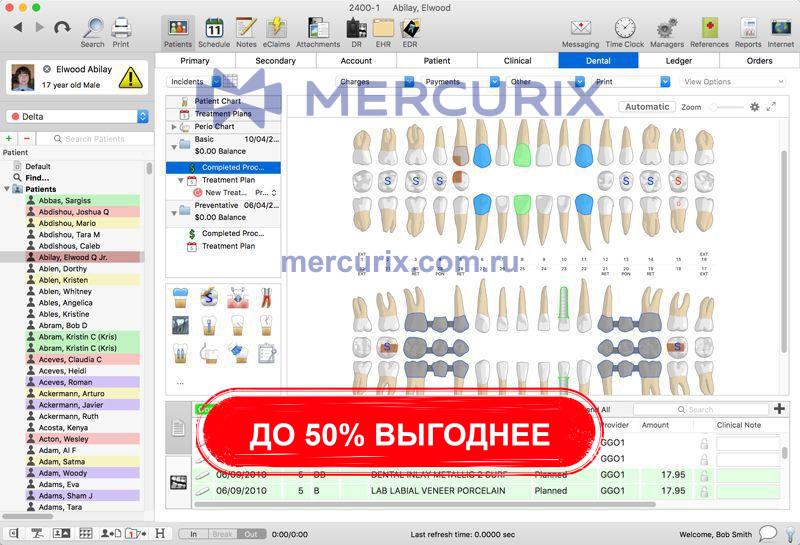Click the Search Patients field
Image resolution: width=800 pixels, height=545 pixels.
tap(95, 138)
